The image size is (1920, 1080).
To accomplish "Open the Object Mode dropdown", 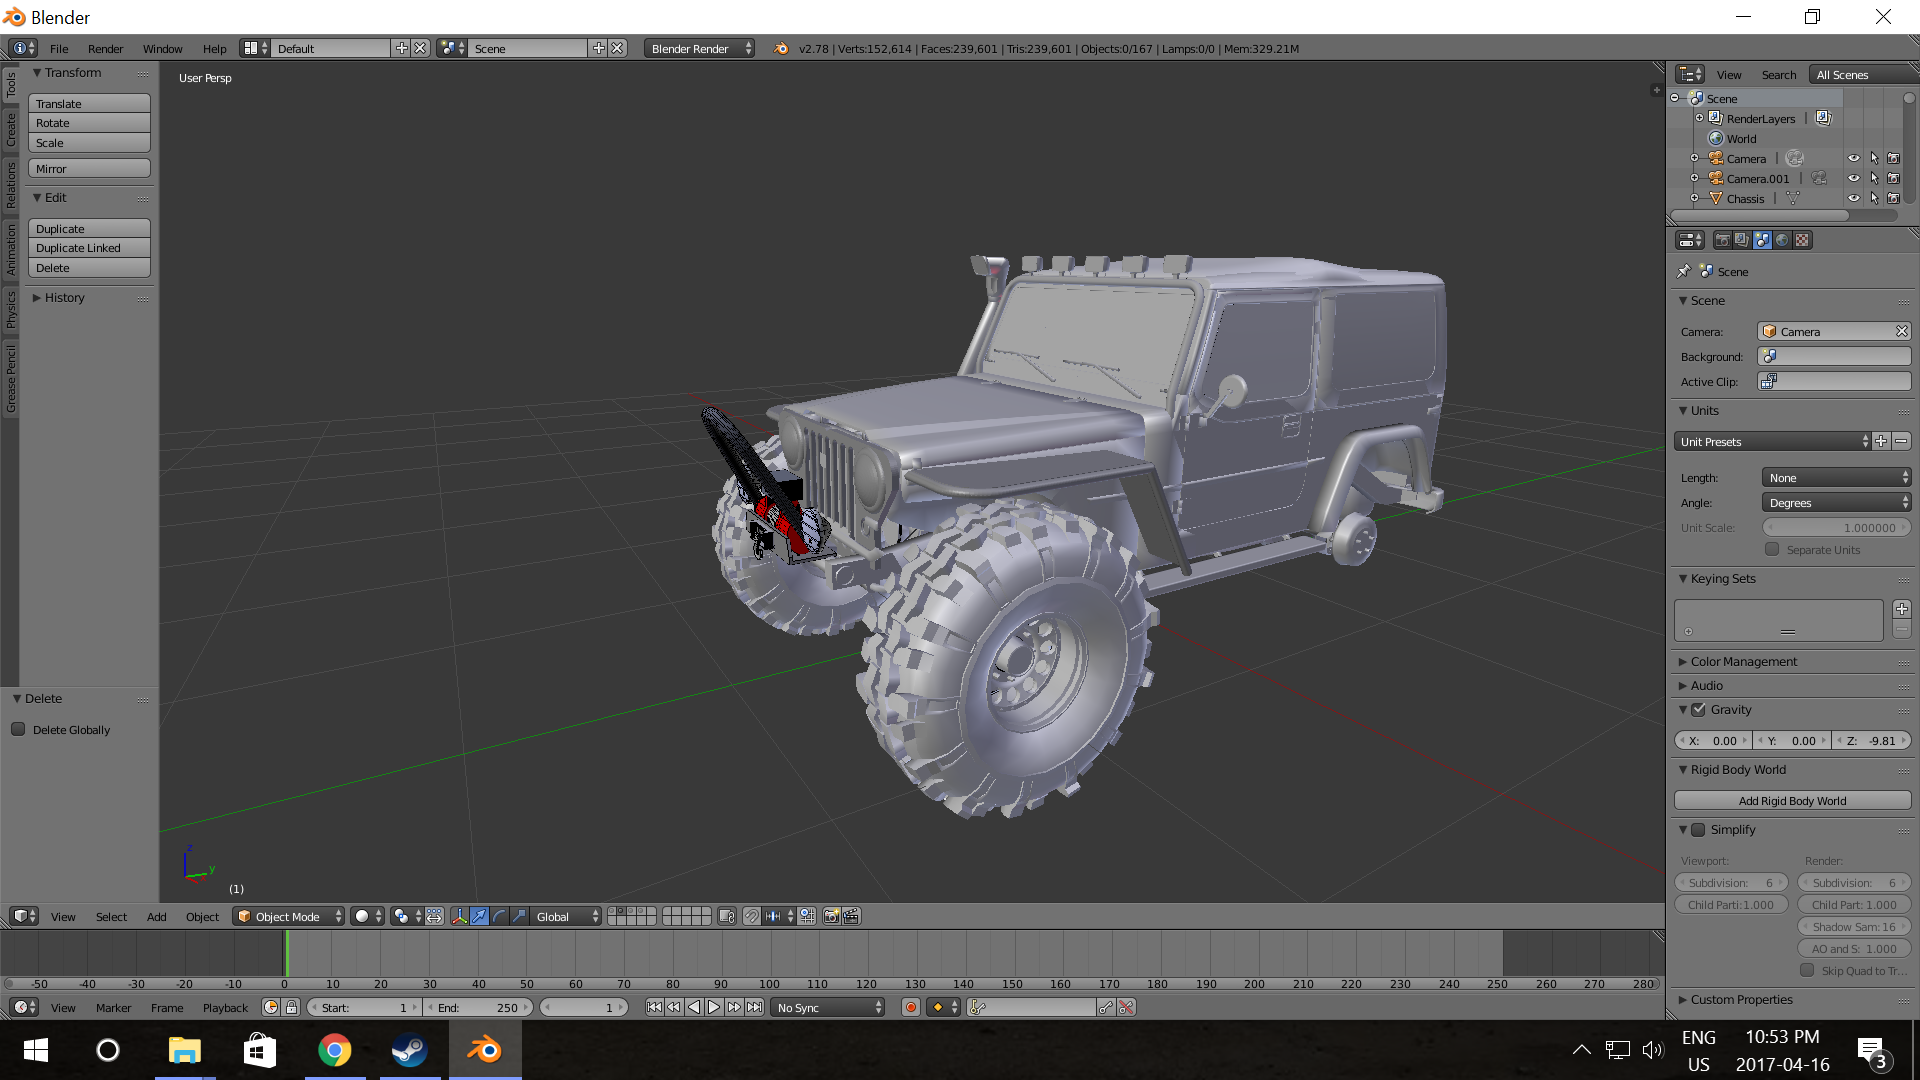I will click(x=288, y=916).
